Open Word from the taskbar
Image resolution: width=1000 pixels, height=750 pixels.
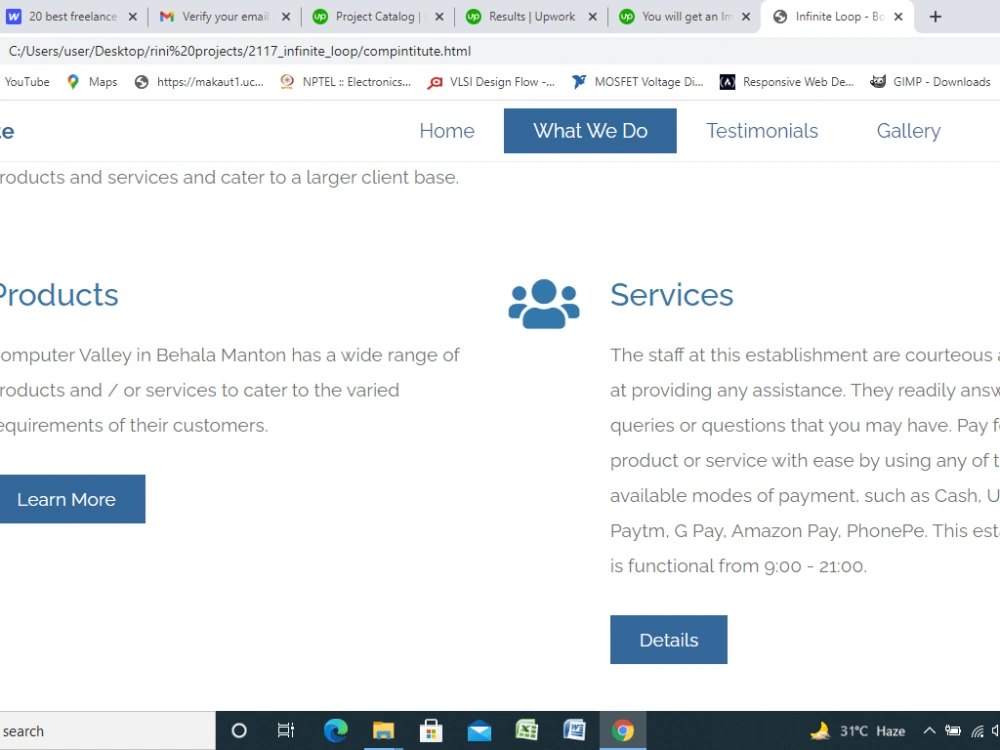coord(575,731)
